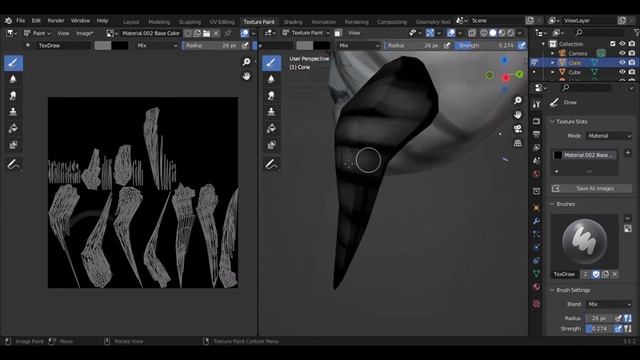640x360 pixels.
Task: Collapse the Brushes panel
Action: coord(552,204)
